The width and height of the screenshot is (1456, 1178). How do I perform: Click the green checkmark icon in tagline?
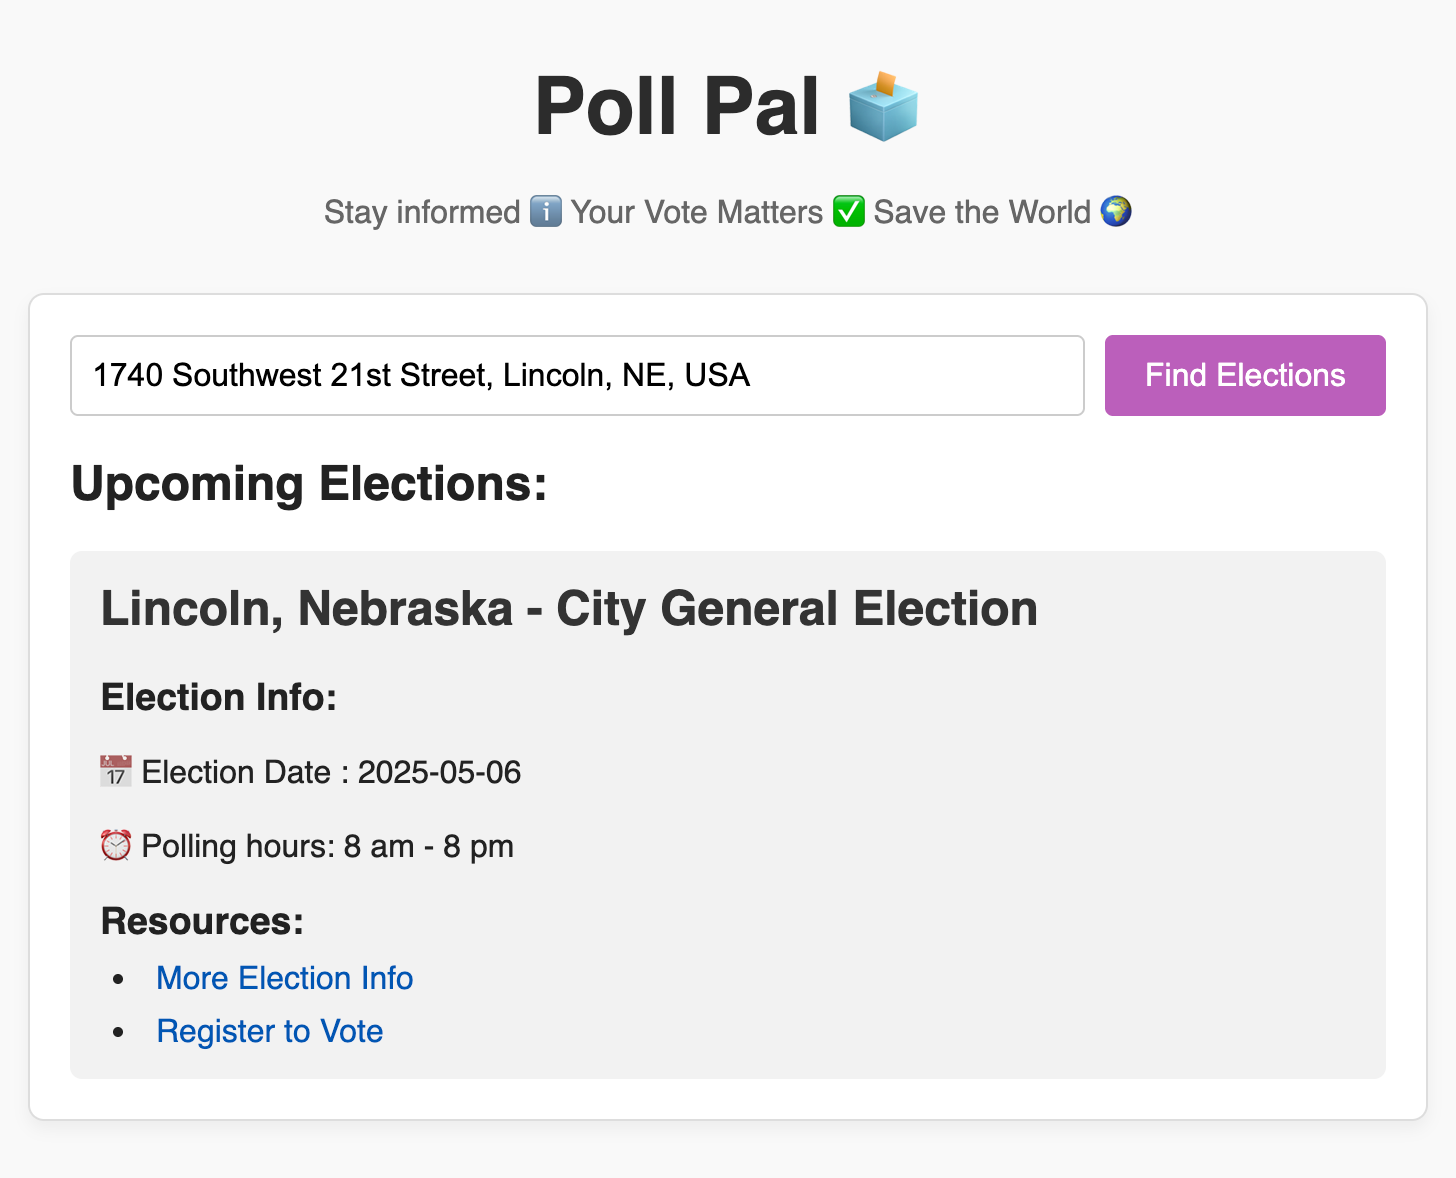(x=848, y=212)
